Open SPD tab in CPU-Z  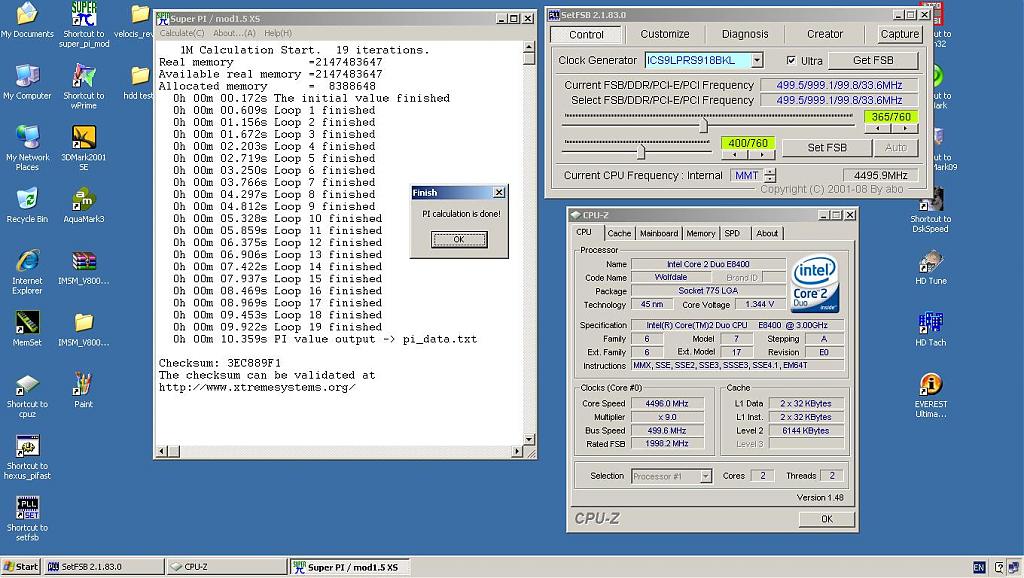click(x=733, y=233)
